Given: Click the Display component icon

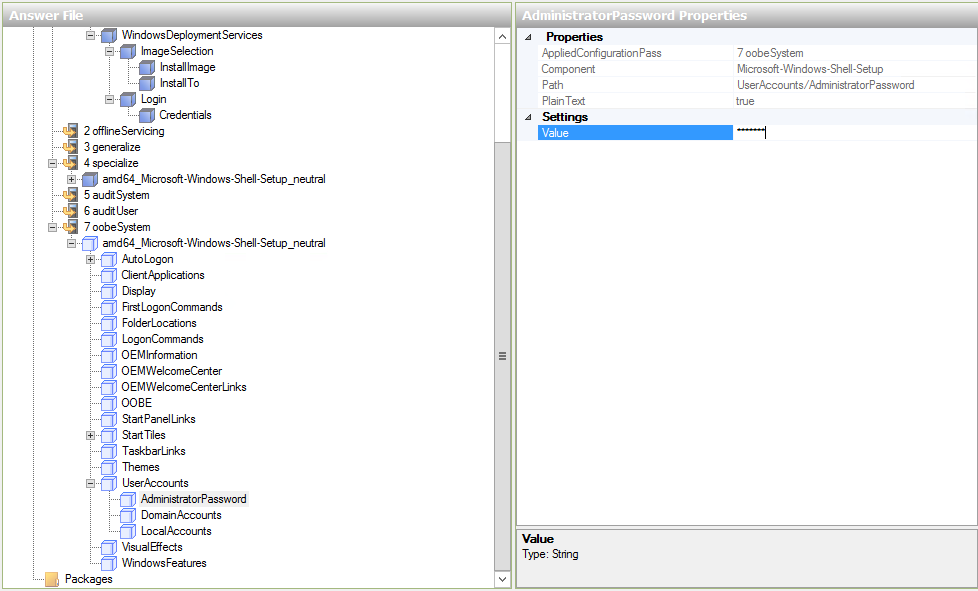Looking at the screenshot, I should 109,291.
